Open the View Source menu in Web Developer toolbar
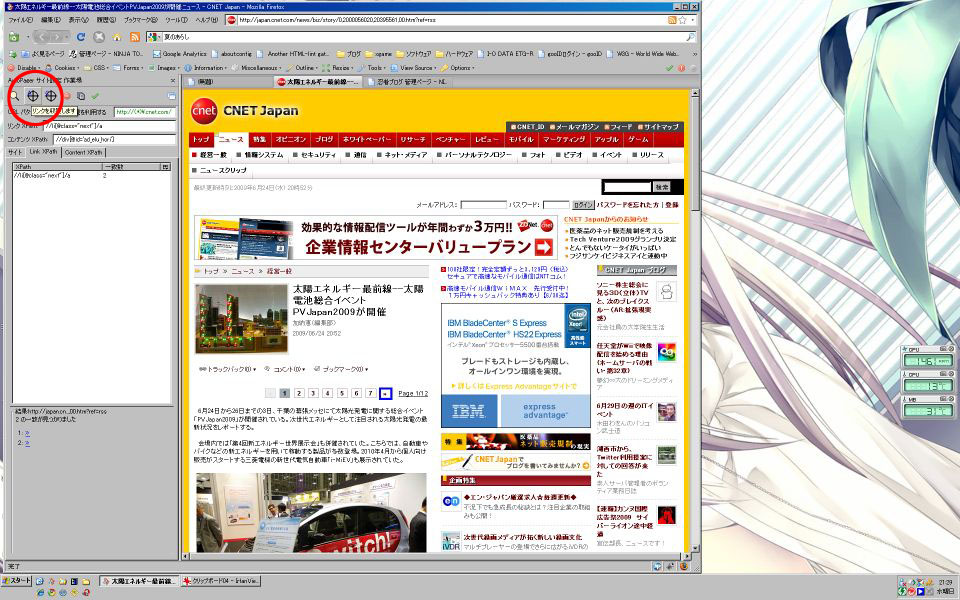 click(x=414, y=68)
